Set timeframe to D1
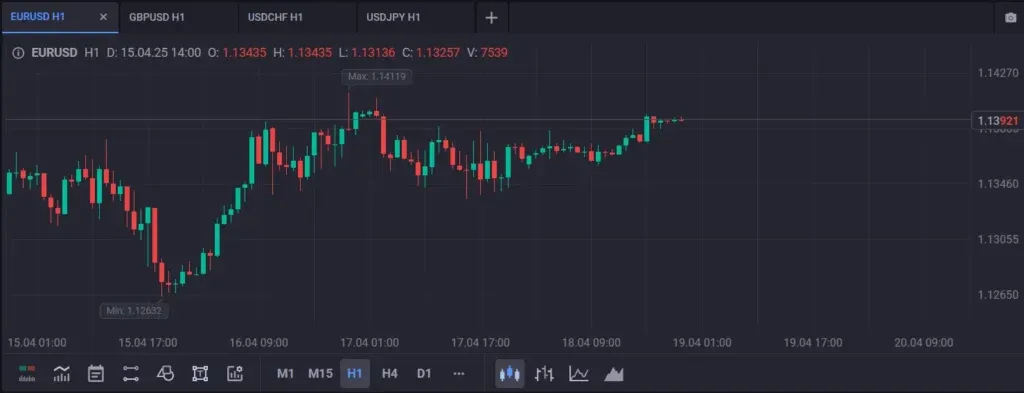1024x393 pixels. (424, 373)
